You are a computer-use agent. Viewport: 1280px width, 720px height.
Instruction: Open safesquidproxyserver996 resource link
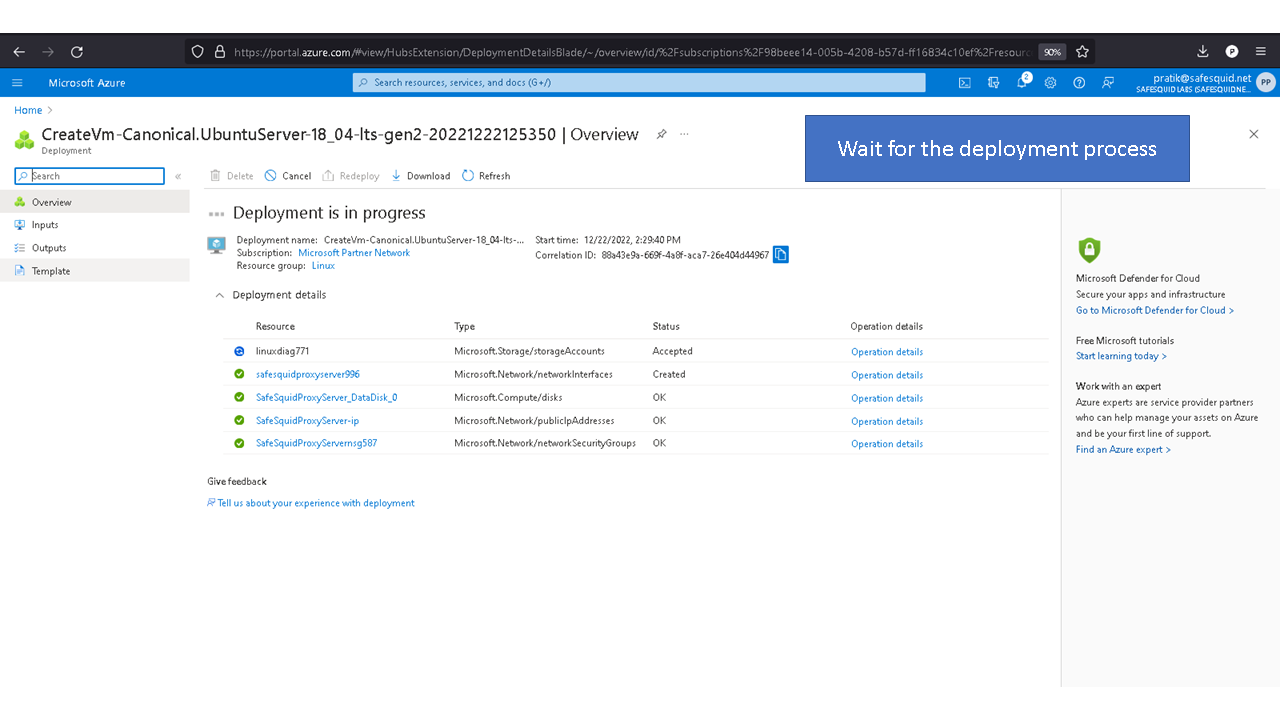pos(308,374)
